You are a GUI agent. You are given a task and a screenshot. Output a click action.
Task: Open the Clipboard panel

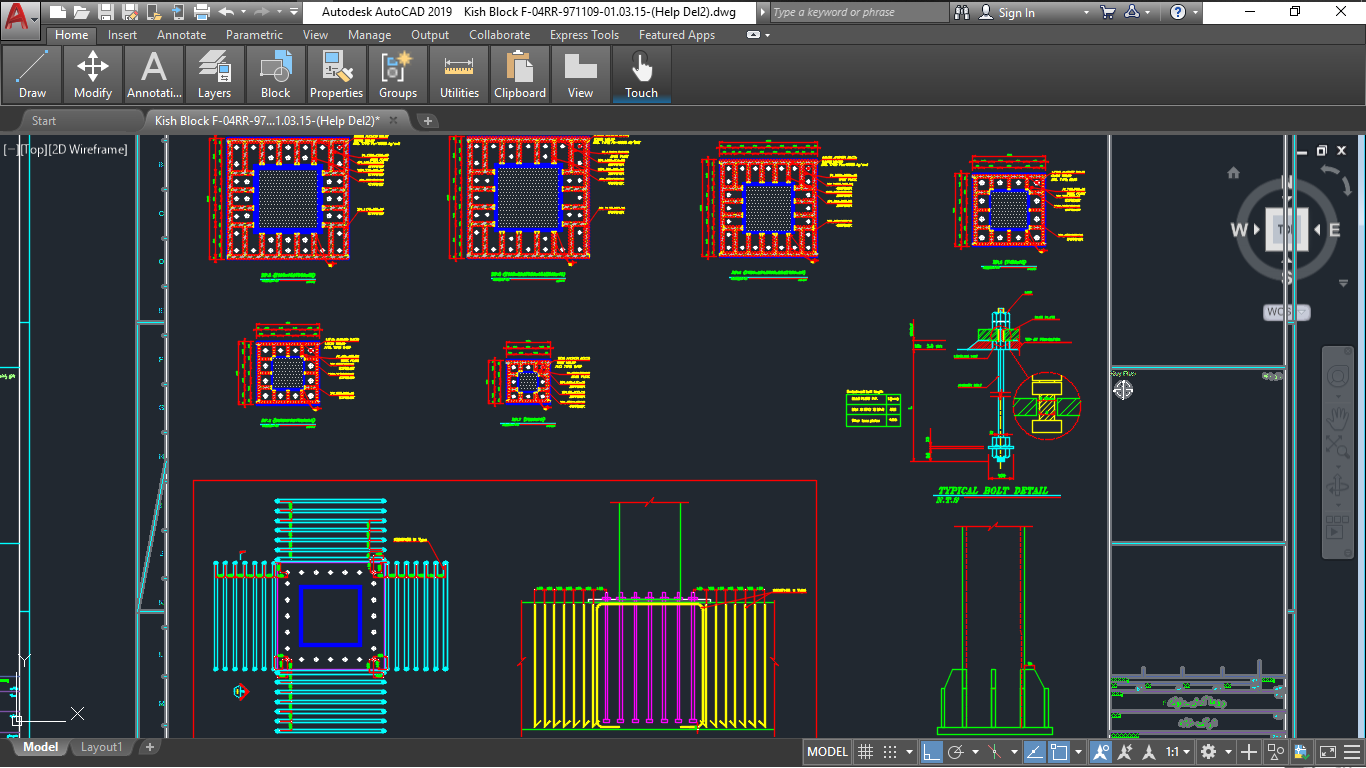[x=520, y=74]
